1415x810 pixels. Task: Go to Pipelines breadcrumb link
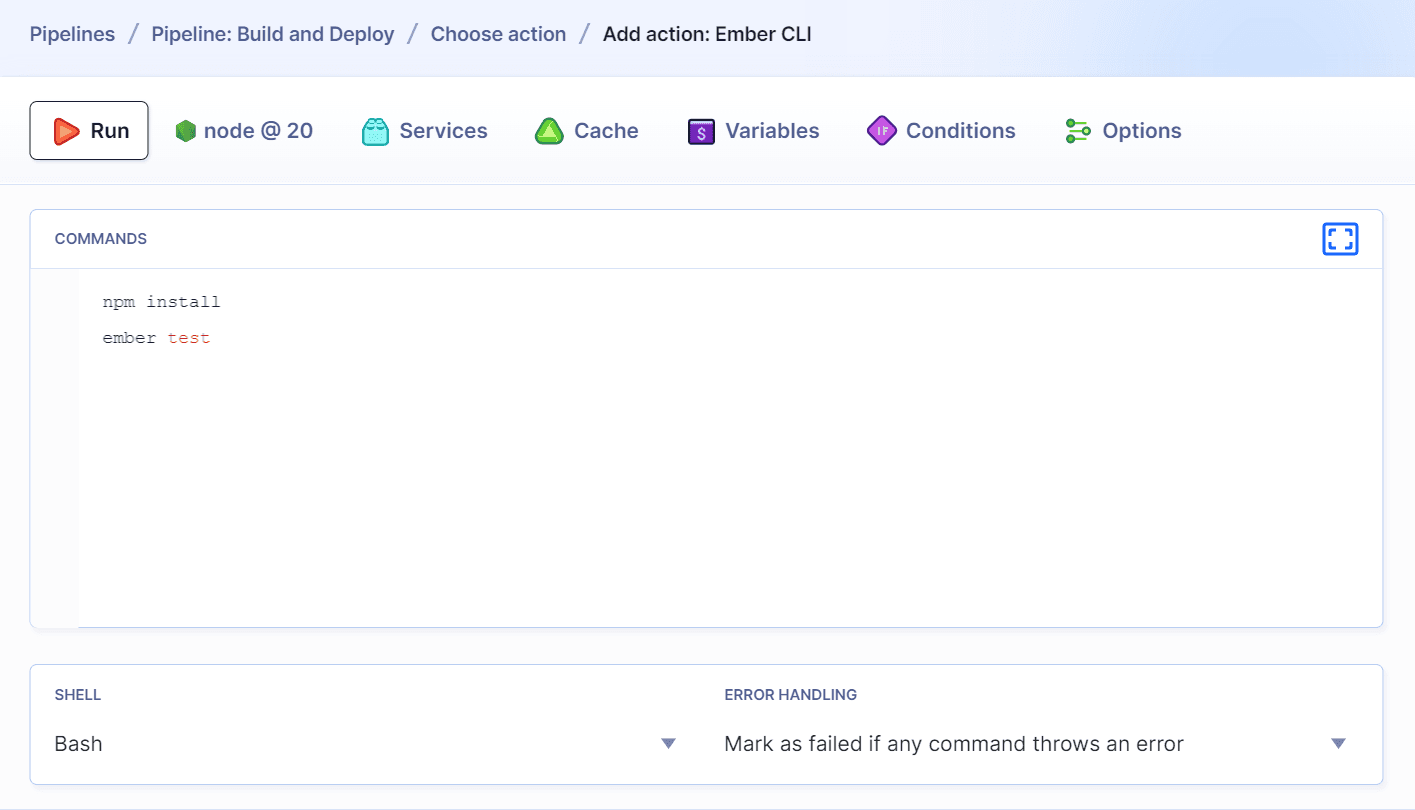pyautogui.click(x=72, y=34)
